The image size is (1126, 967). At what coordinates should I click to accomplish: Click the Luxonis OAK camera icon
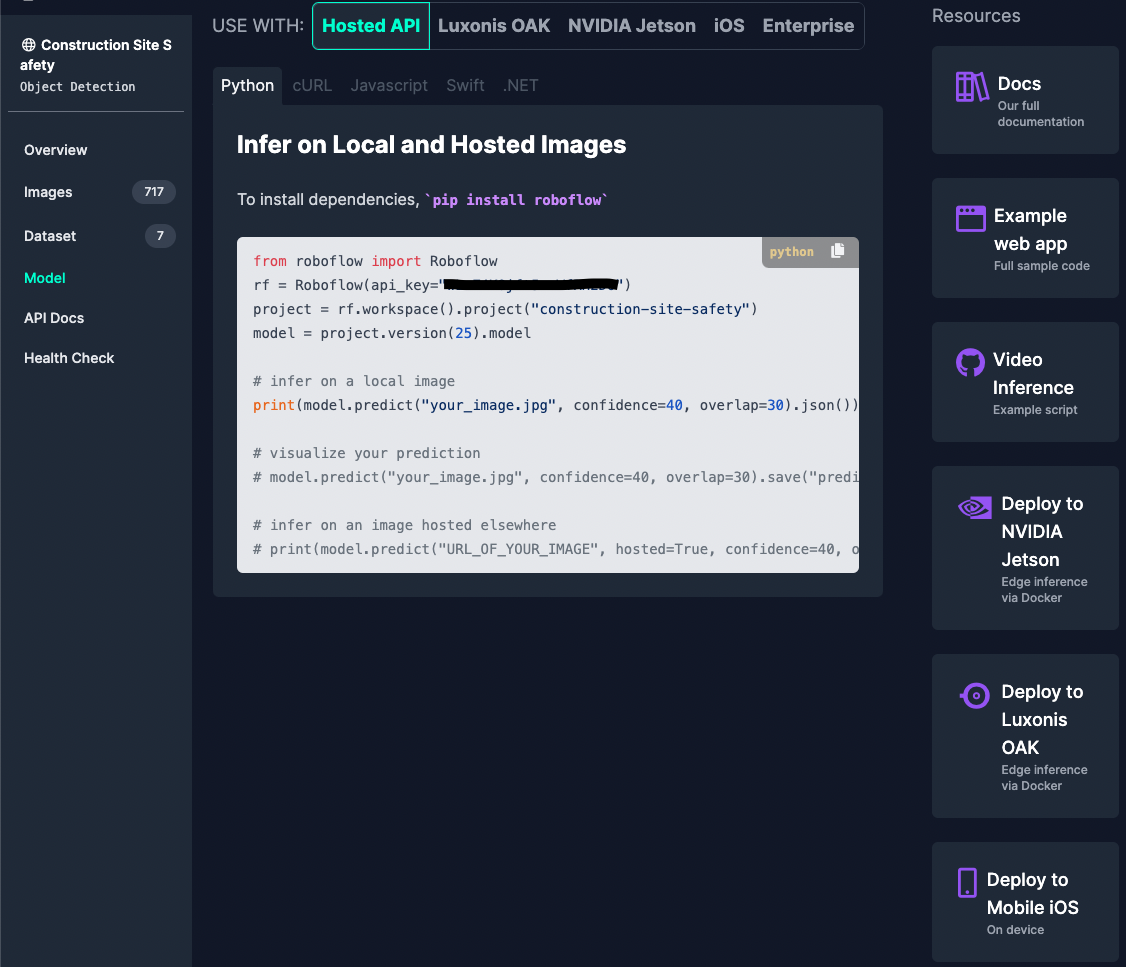tap(974, 695)
